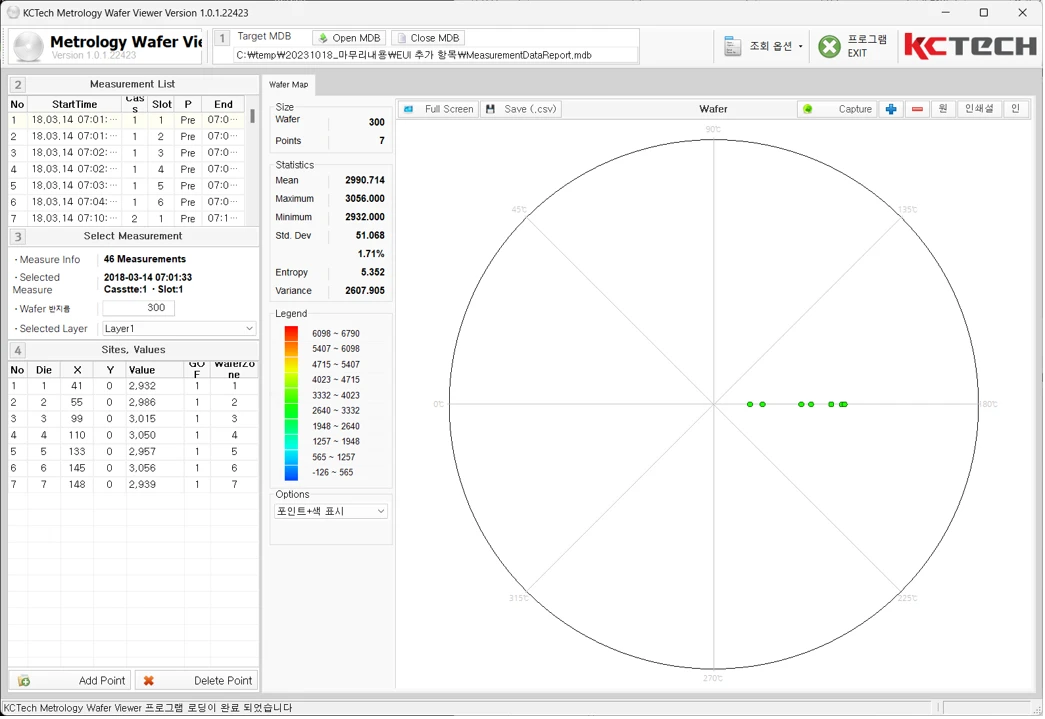Click the 원 toolbar button
The height and width of the screenshot is (719, 1045).
943,109
